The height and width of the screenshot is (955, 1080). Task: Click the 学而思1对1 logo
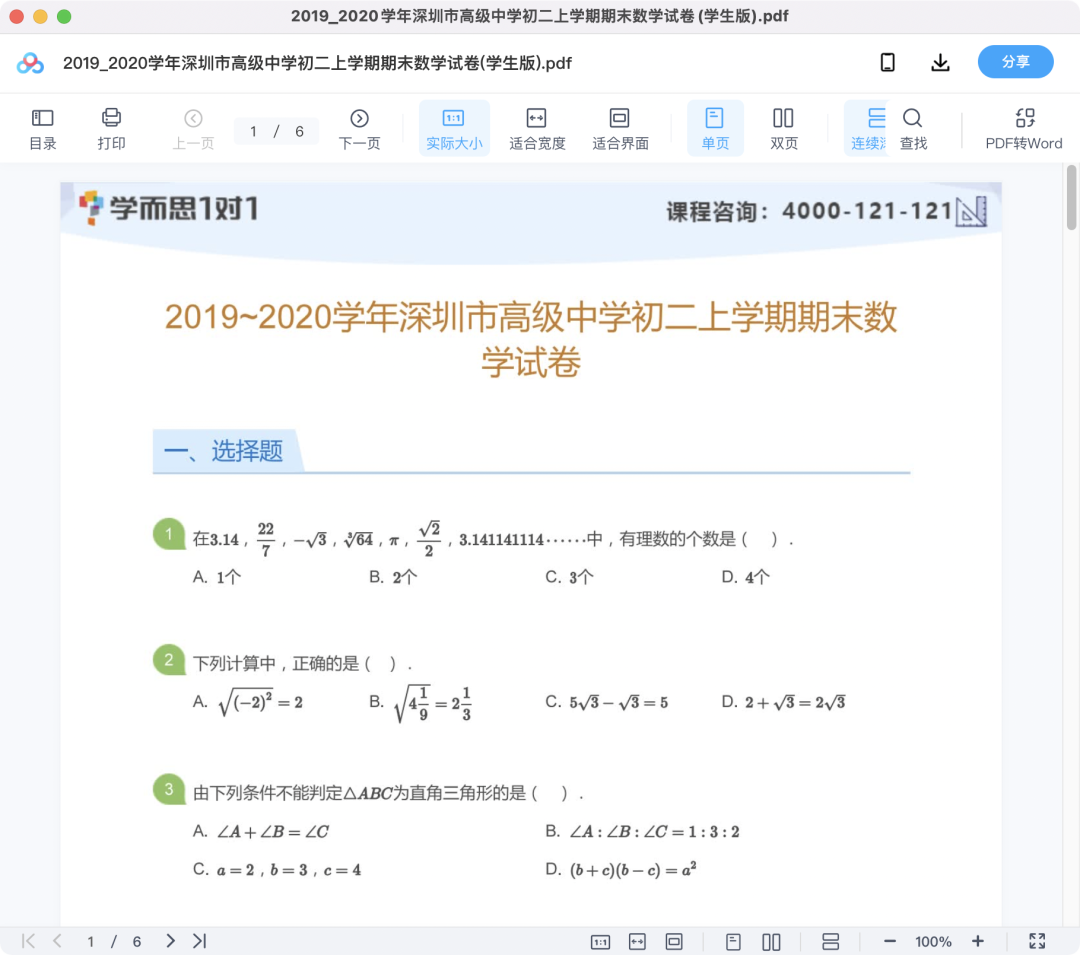(169, 208)
